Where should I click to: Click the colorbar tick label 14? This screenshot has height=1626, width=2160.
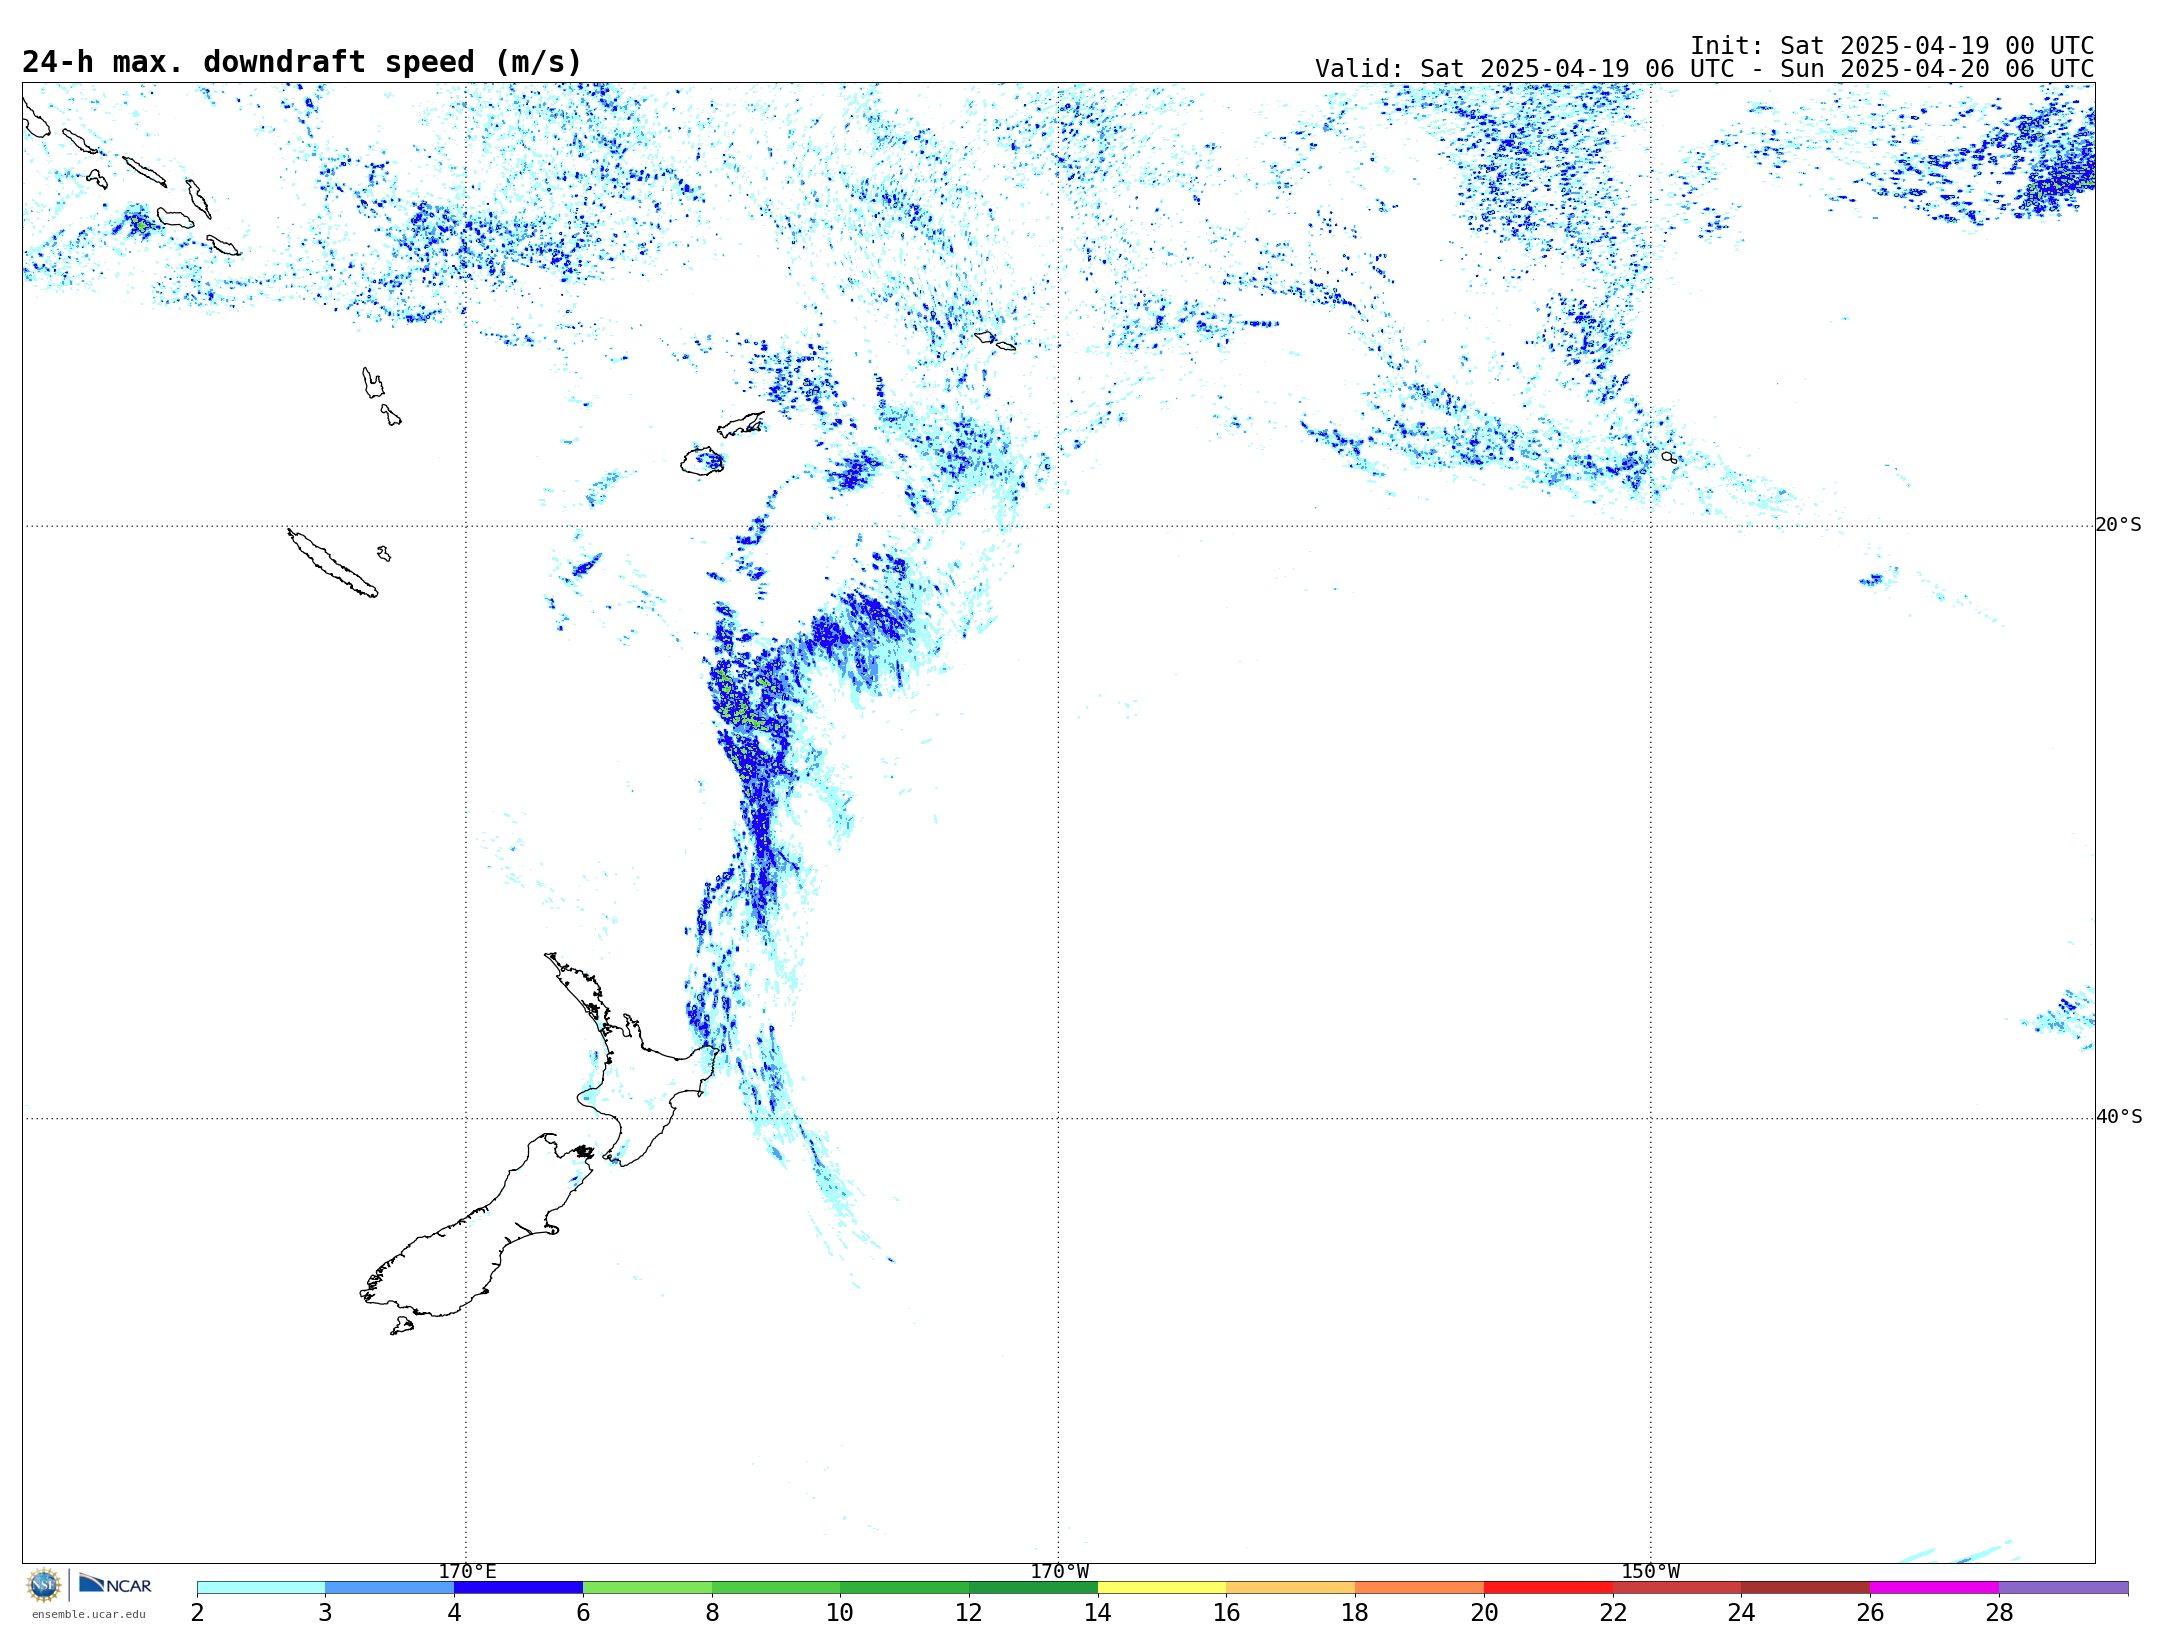point(1098,1612)
